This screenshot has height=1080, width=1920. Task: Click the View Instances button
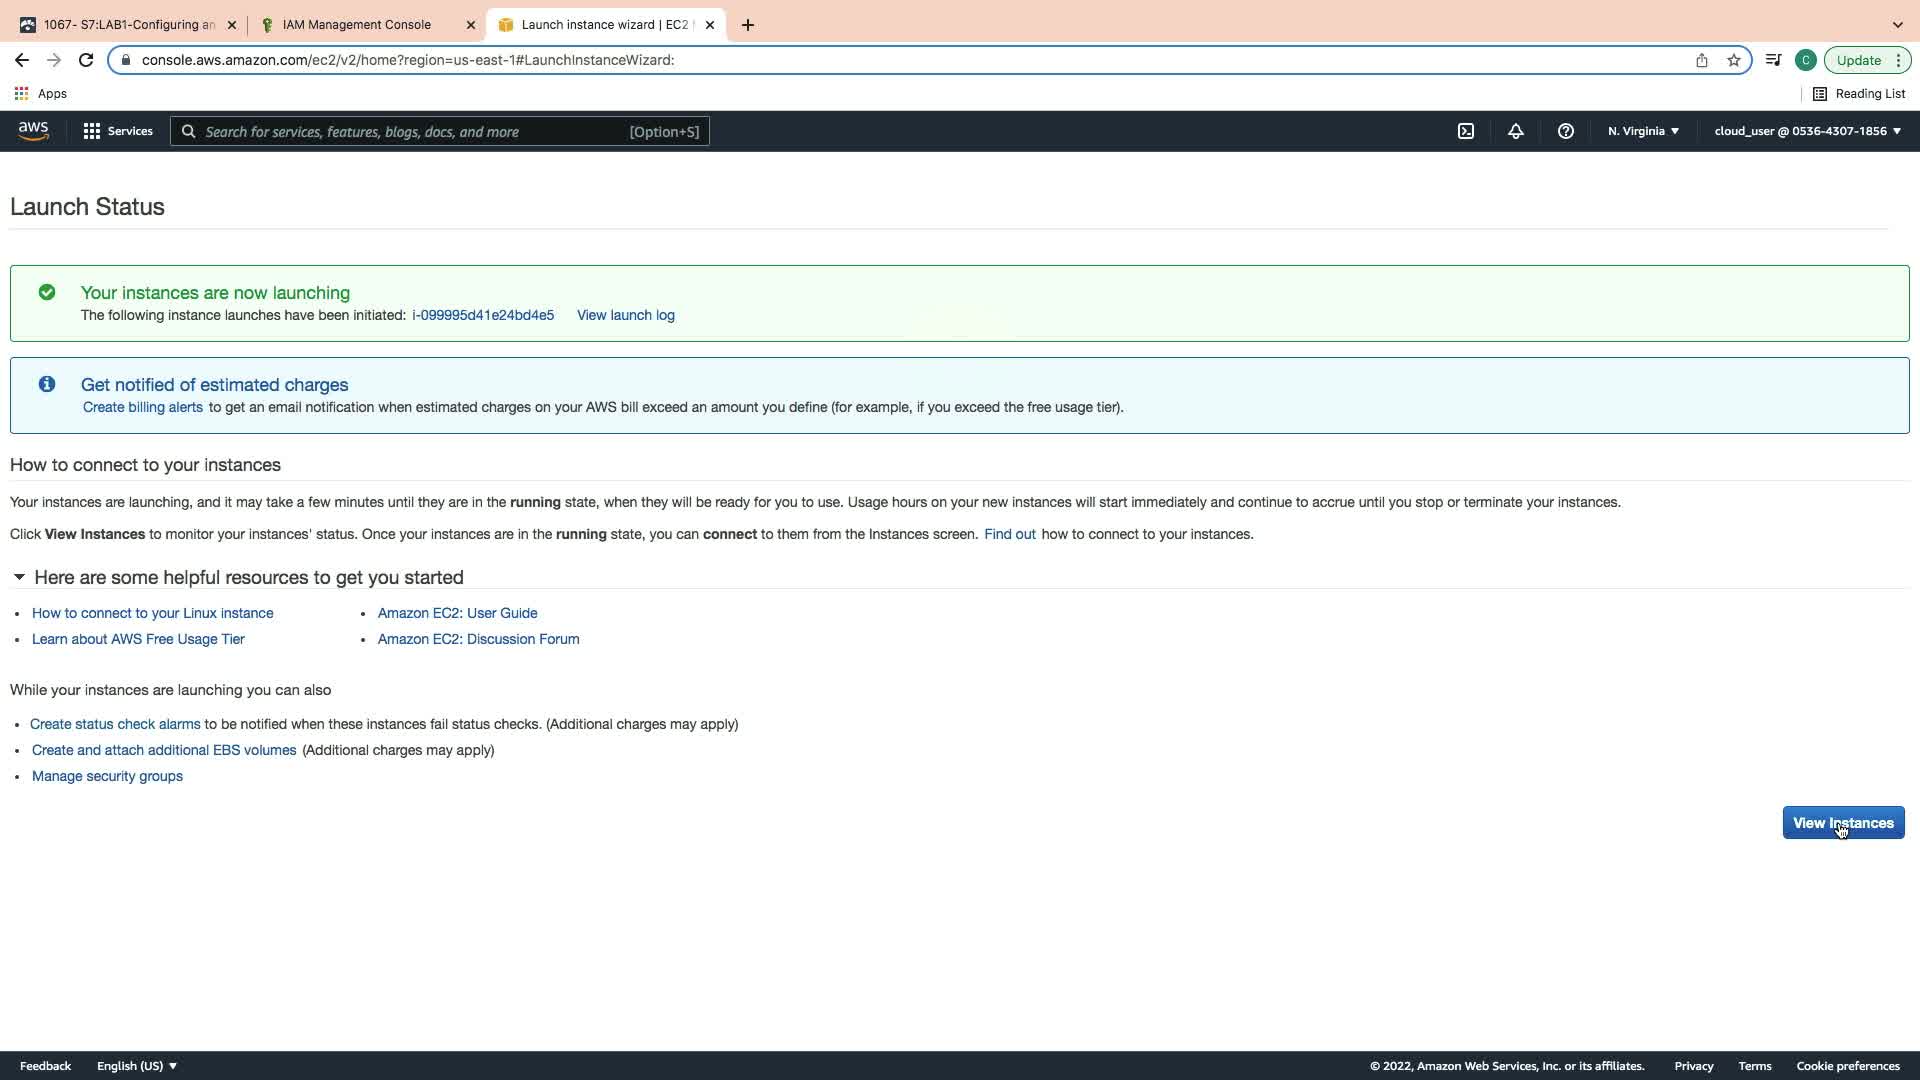click(x=1843, y=823)
